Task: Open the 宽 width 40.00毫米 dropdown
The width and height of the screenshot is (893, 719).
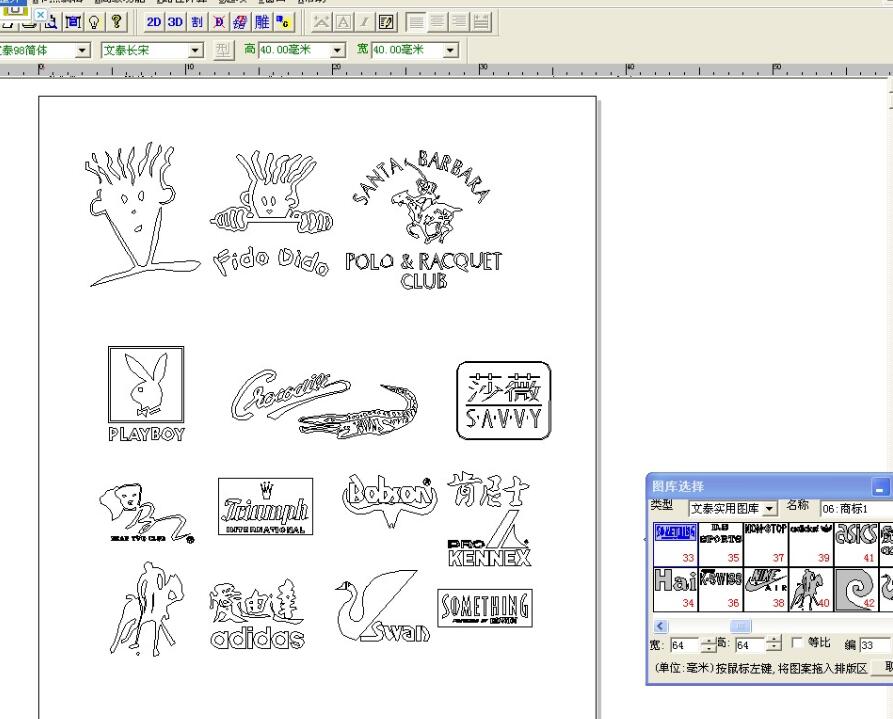Action: click(x=451, y=51)
